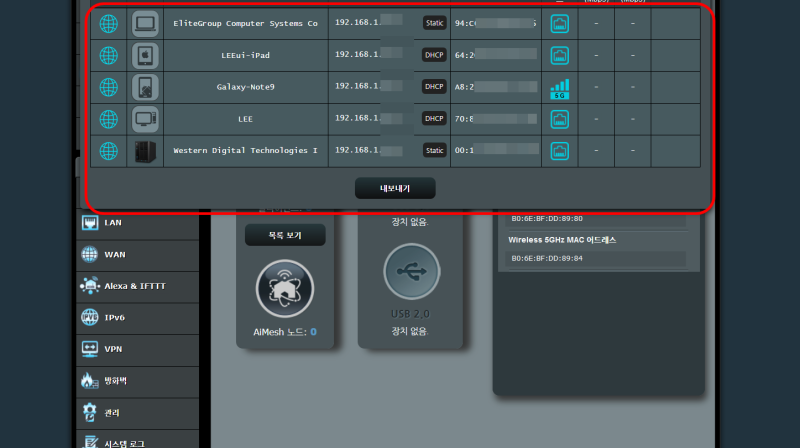Click wired interface icon in Western Digital row

[x=560, y=151]
